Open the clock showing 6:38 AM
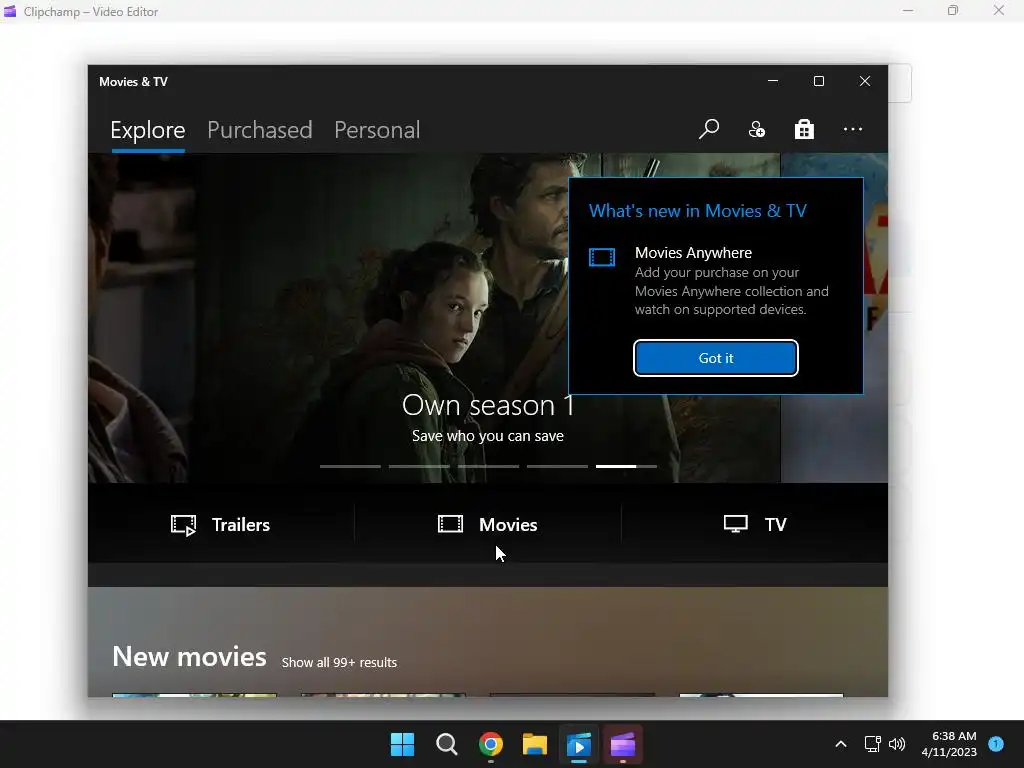This screenshot has height=768, width=1024. [949, 744]
